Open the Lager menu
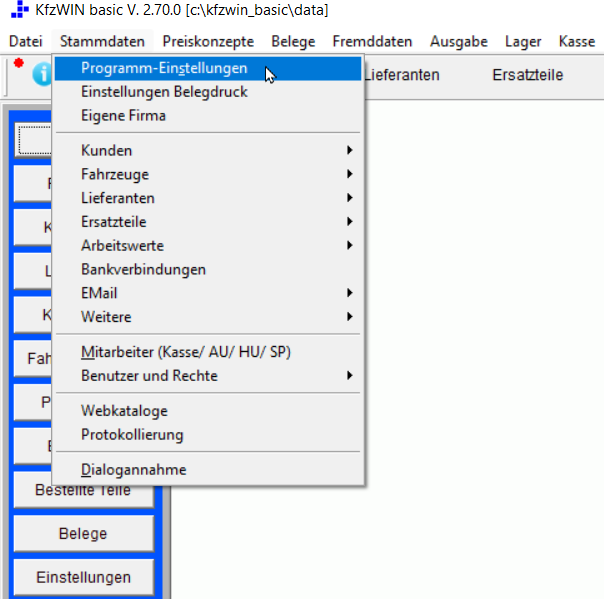Image resolution: width=604 pixels, height=599 pixels. coord(523,41)
